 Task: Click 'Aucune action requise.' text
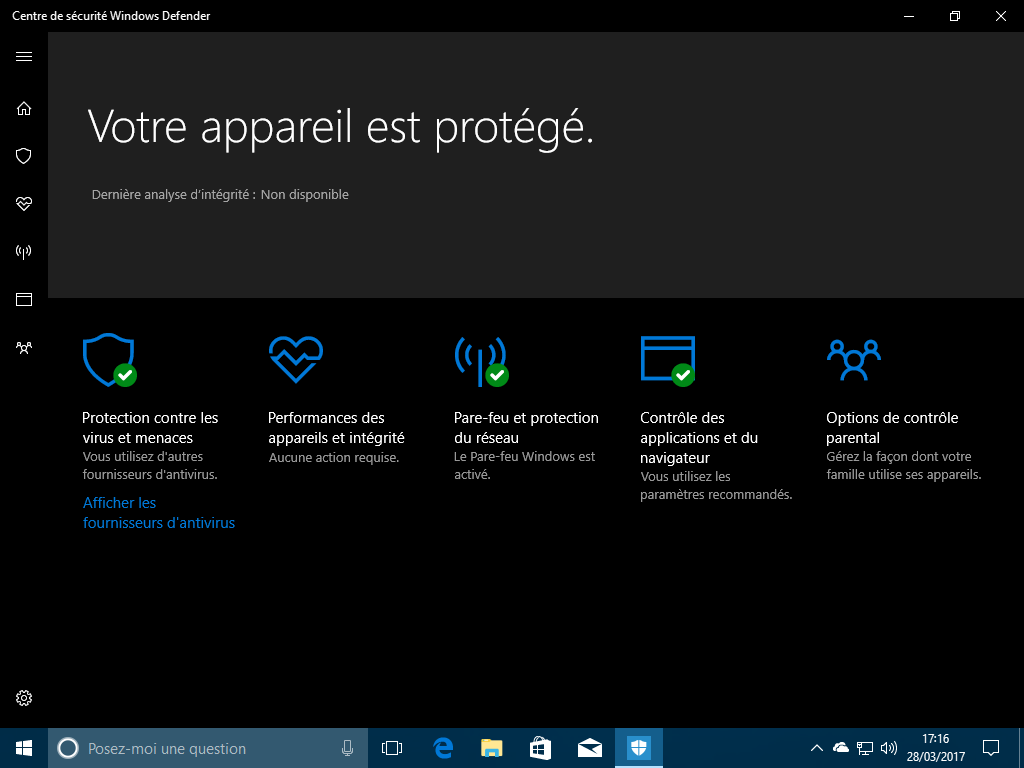334,458
